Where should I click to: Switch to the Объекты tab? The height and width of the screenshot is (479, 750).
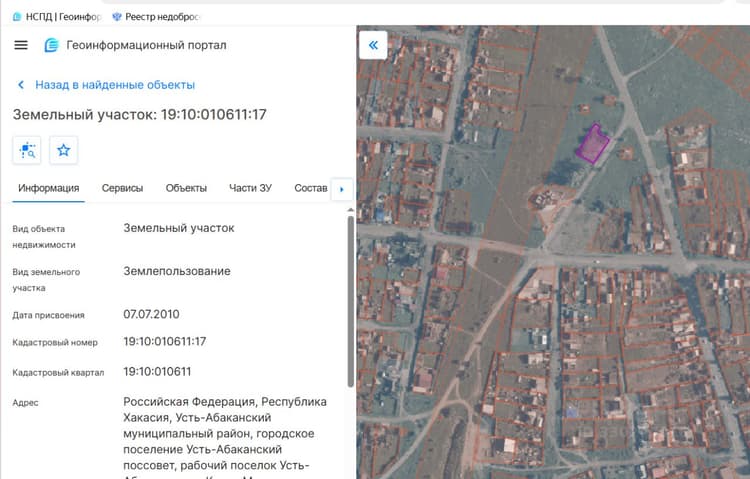[x=186, y=188]
